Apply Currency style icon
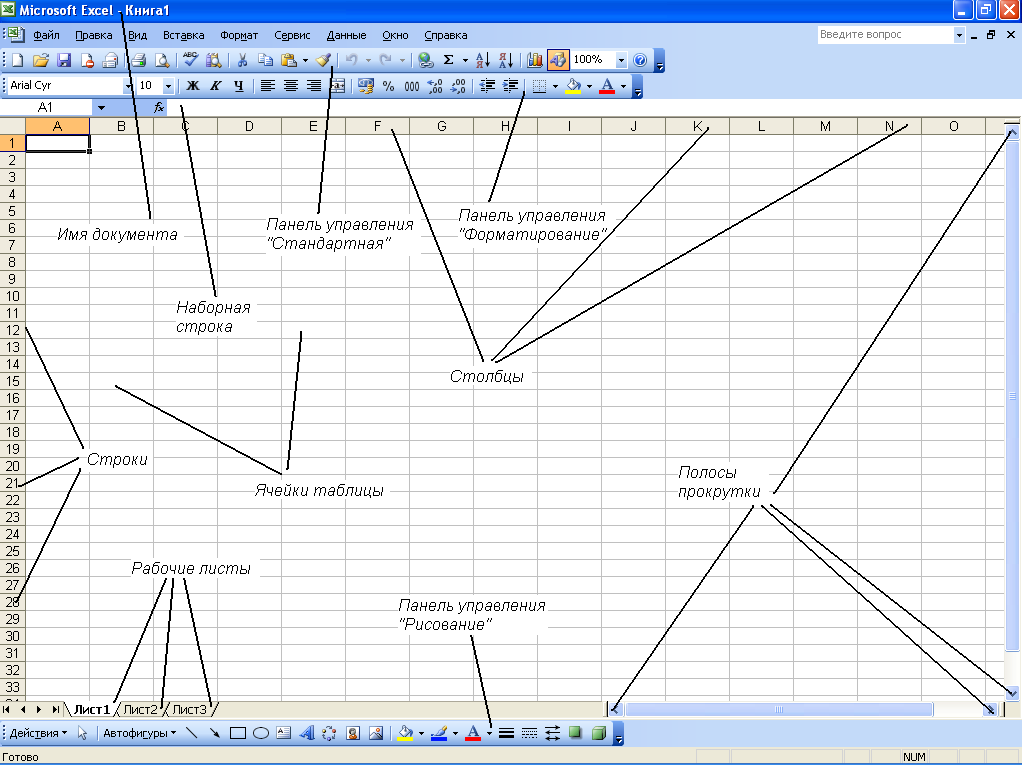The image size is (1024, 768). 366,86
